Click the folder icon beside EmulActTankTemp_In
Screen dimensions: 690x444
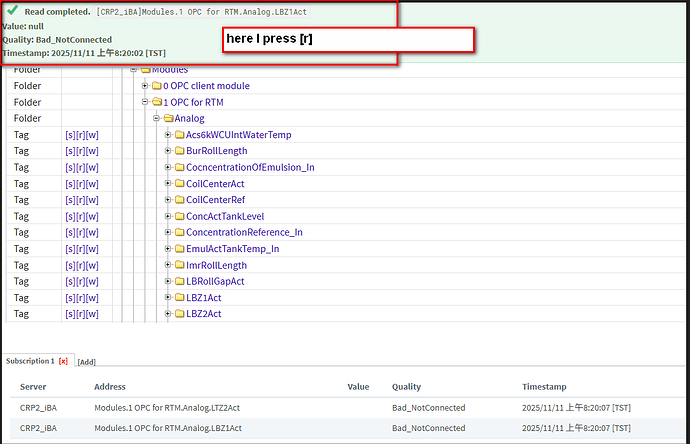tap(179, 249)
